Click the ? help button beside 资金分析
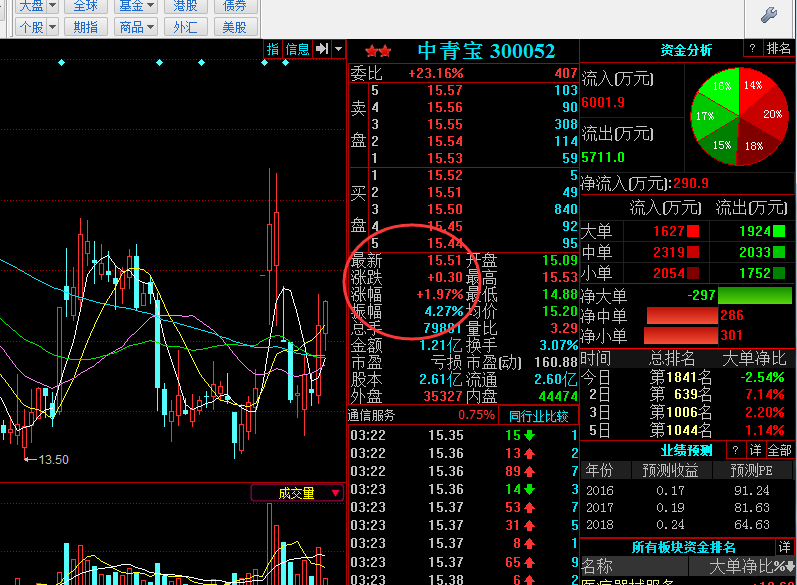Viewport: 797px width, 585px height. (x=752, y=48)
